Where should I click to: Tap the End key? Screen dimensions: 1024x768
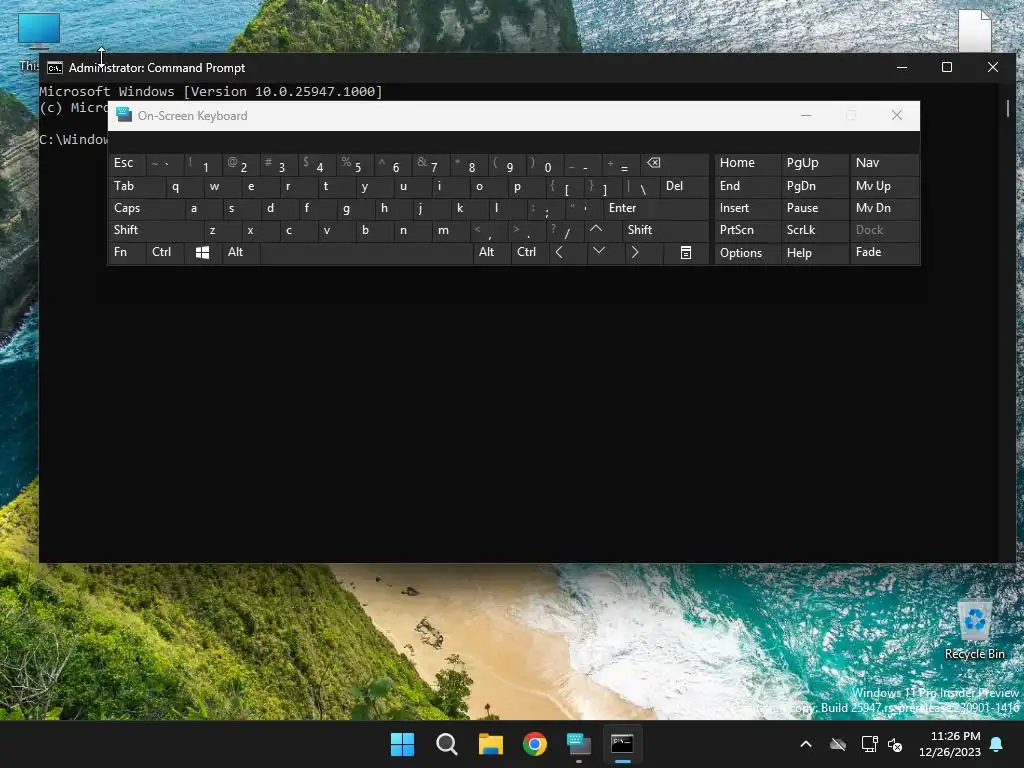pyautogui.click(x=747, y=186)
